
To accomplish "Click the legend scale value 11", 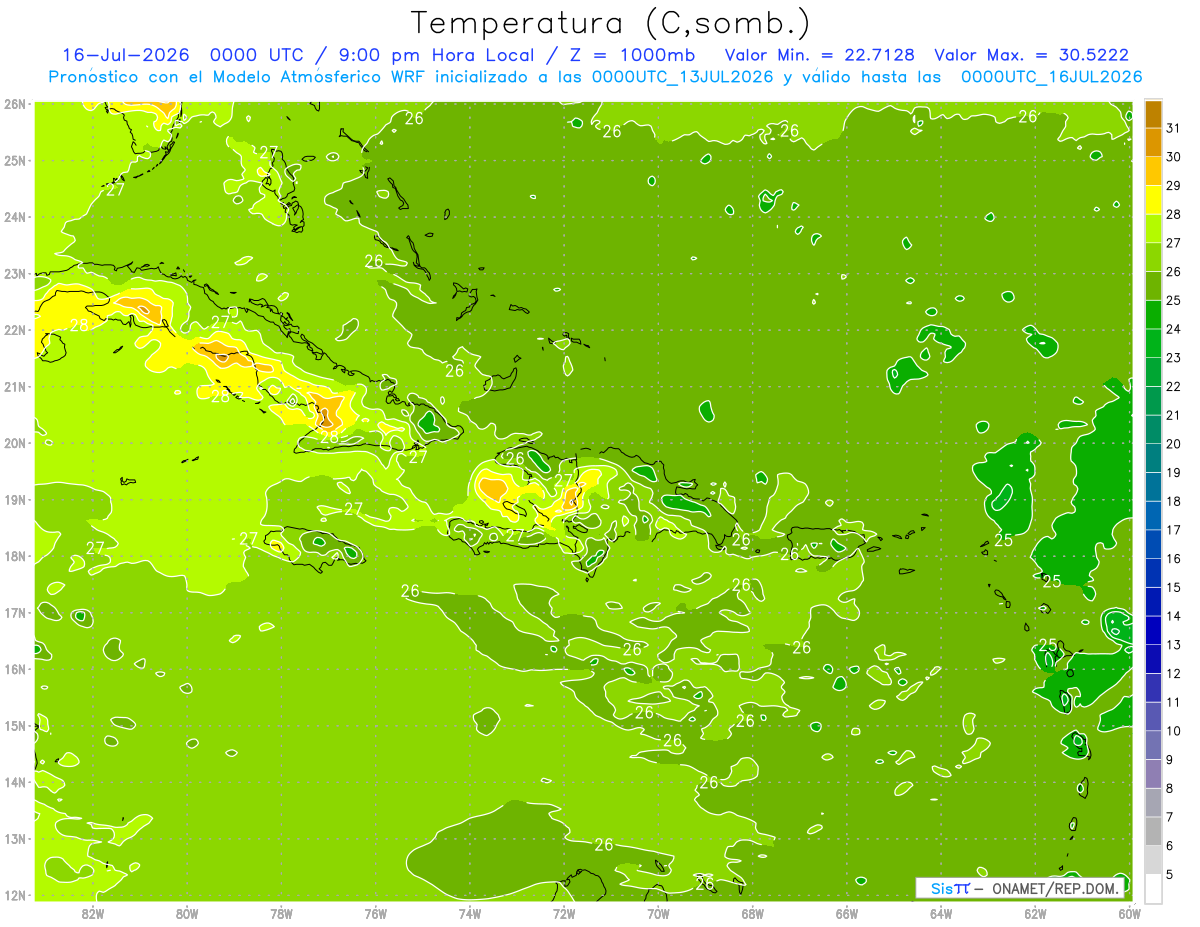I will point(1173,702).
